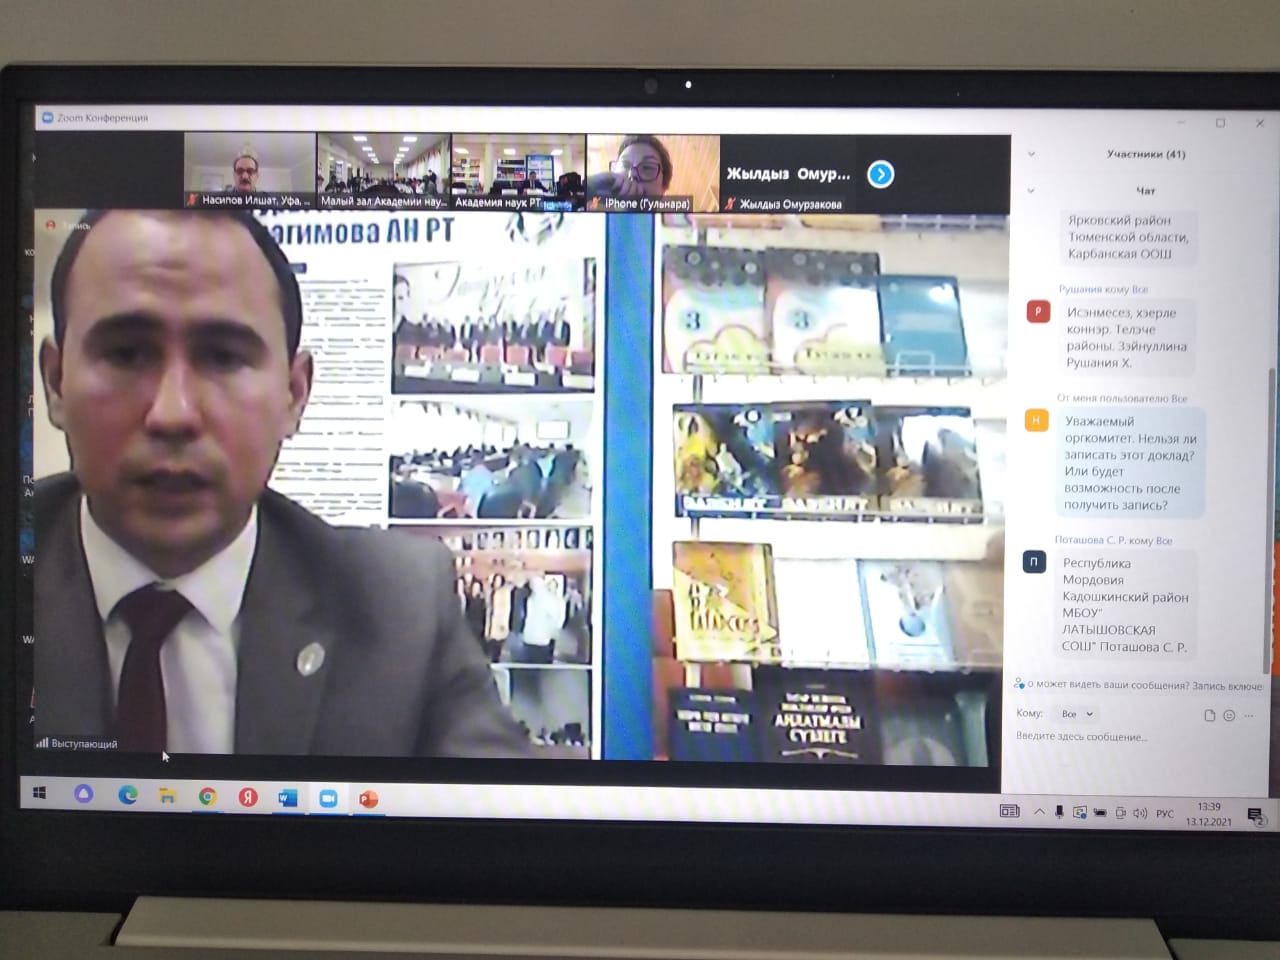Collapse the Чат panel chevron
The width and height of the screenshot is (1280, 960).
(x=1031, y=190)
